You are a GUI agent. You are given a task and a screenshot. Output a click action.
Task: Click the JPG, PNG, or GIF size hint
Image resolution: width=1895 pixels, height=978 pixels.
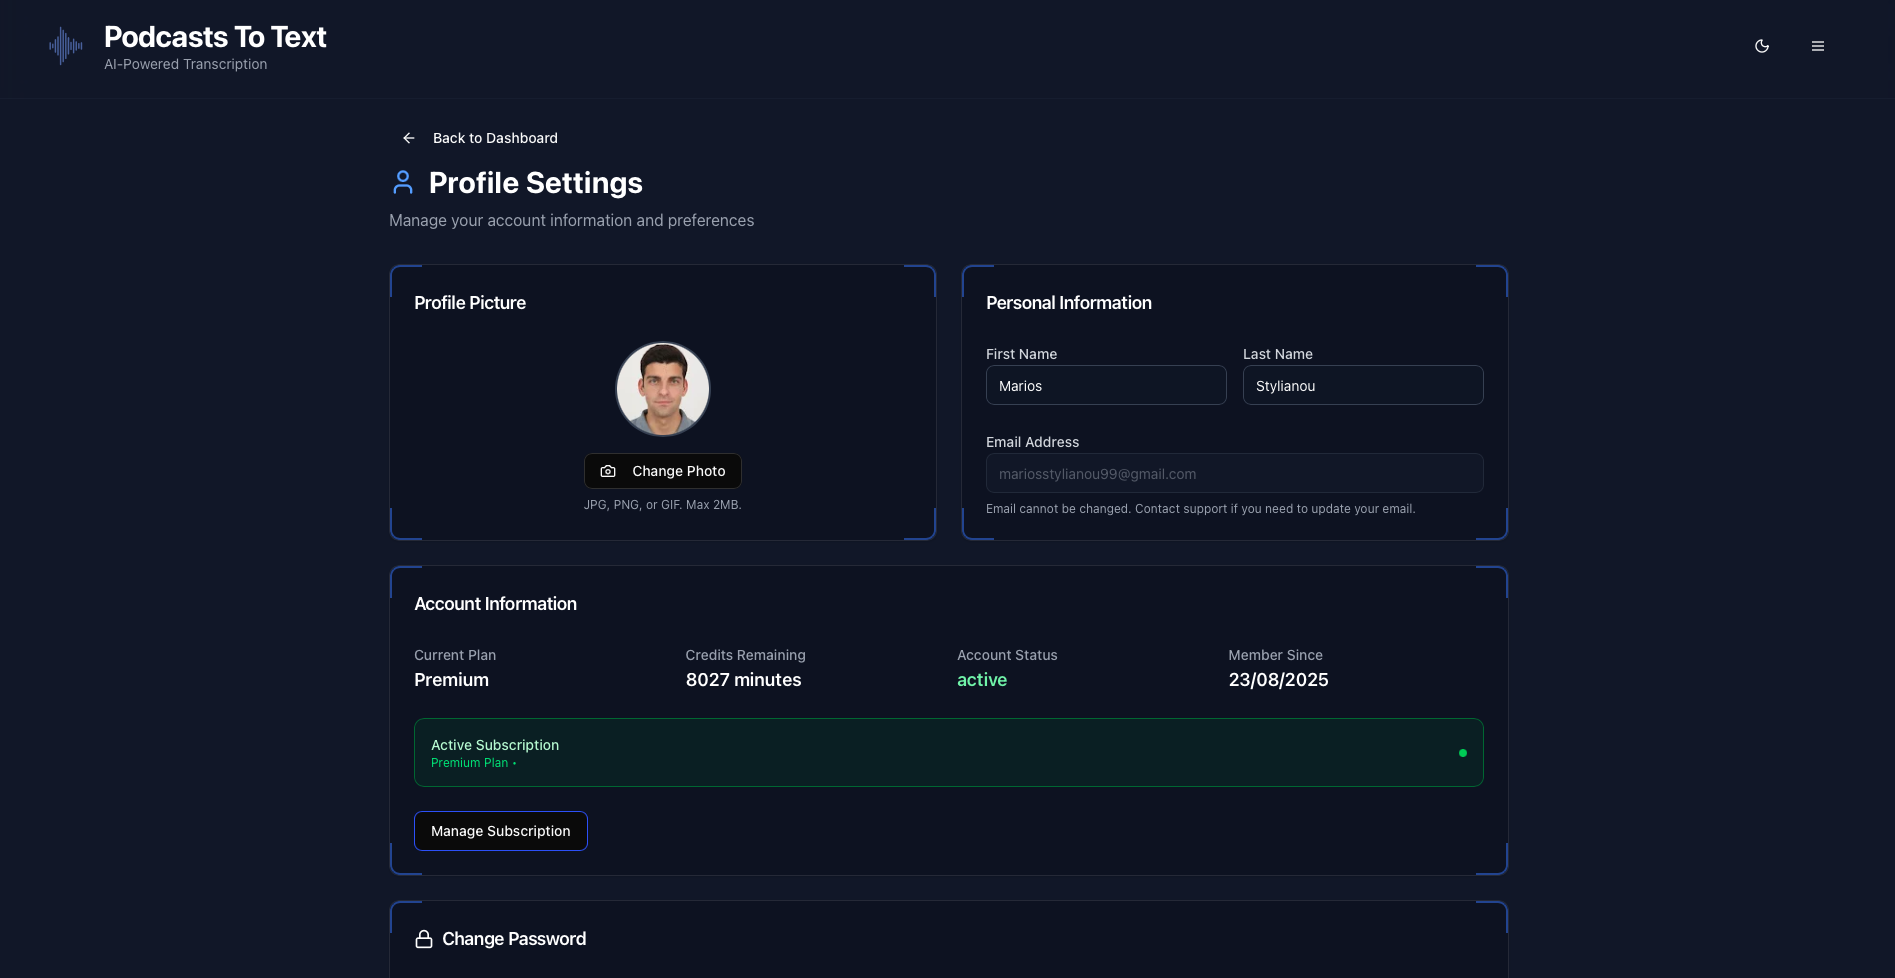tap(663, 505)
